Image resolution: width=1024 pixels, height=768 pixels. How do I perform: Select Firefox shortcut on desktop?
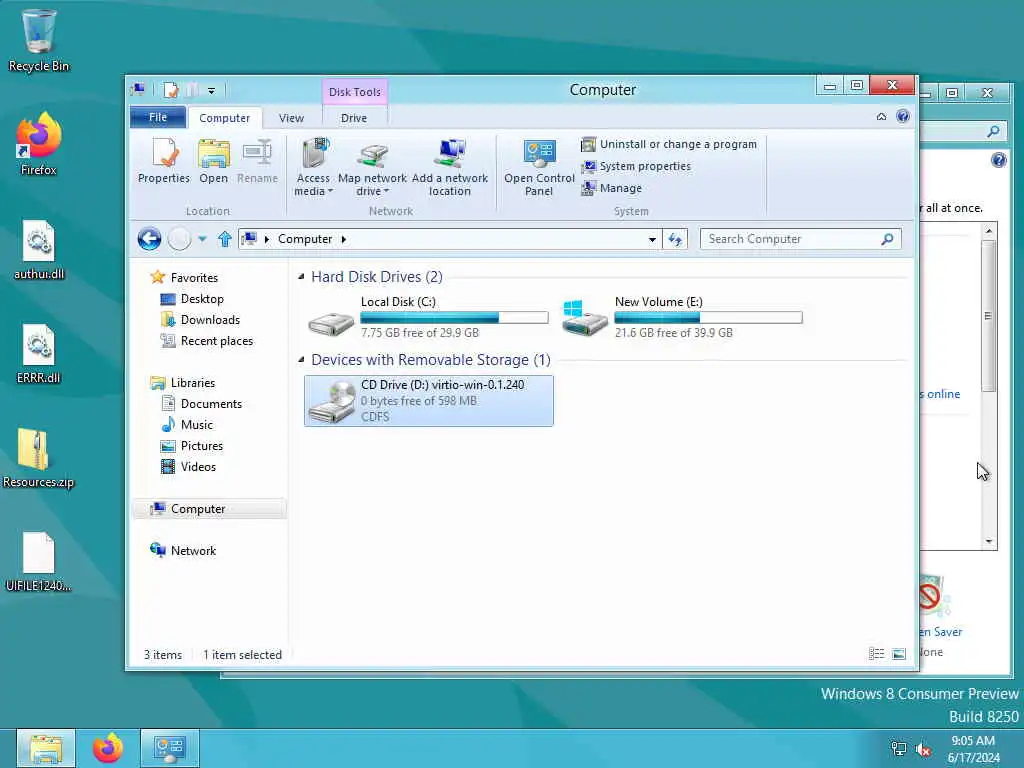39,144
